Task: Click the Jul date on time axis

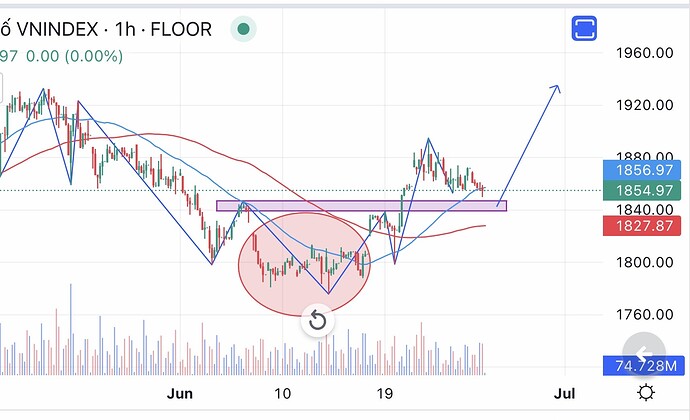Action: tap(565, 393)
